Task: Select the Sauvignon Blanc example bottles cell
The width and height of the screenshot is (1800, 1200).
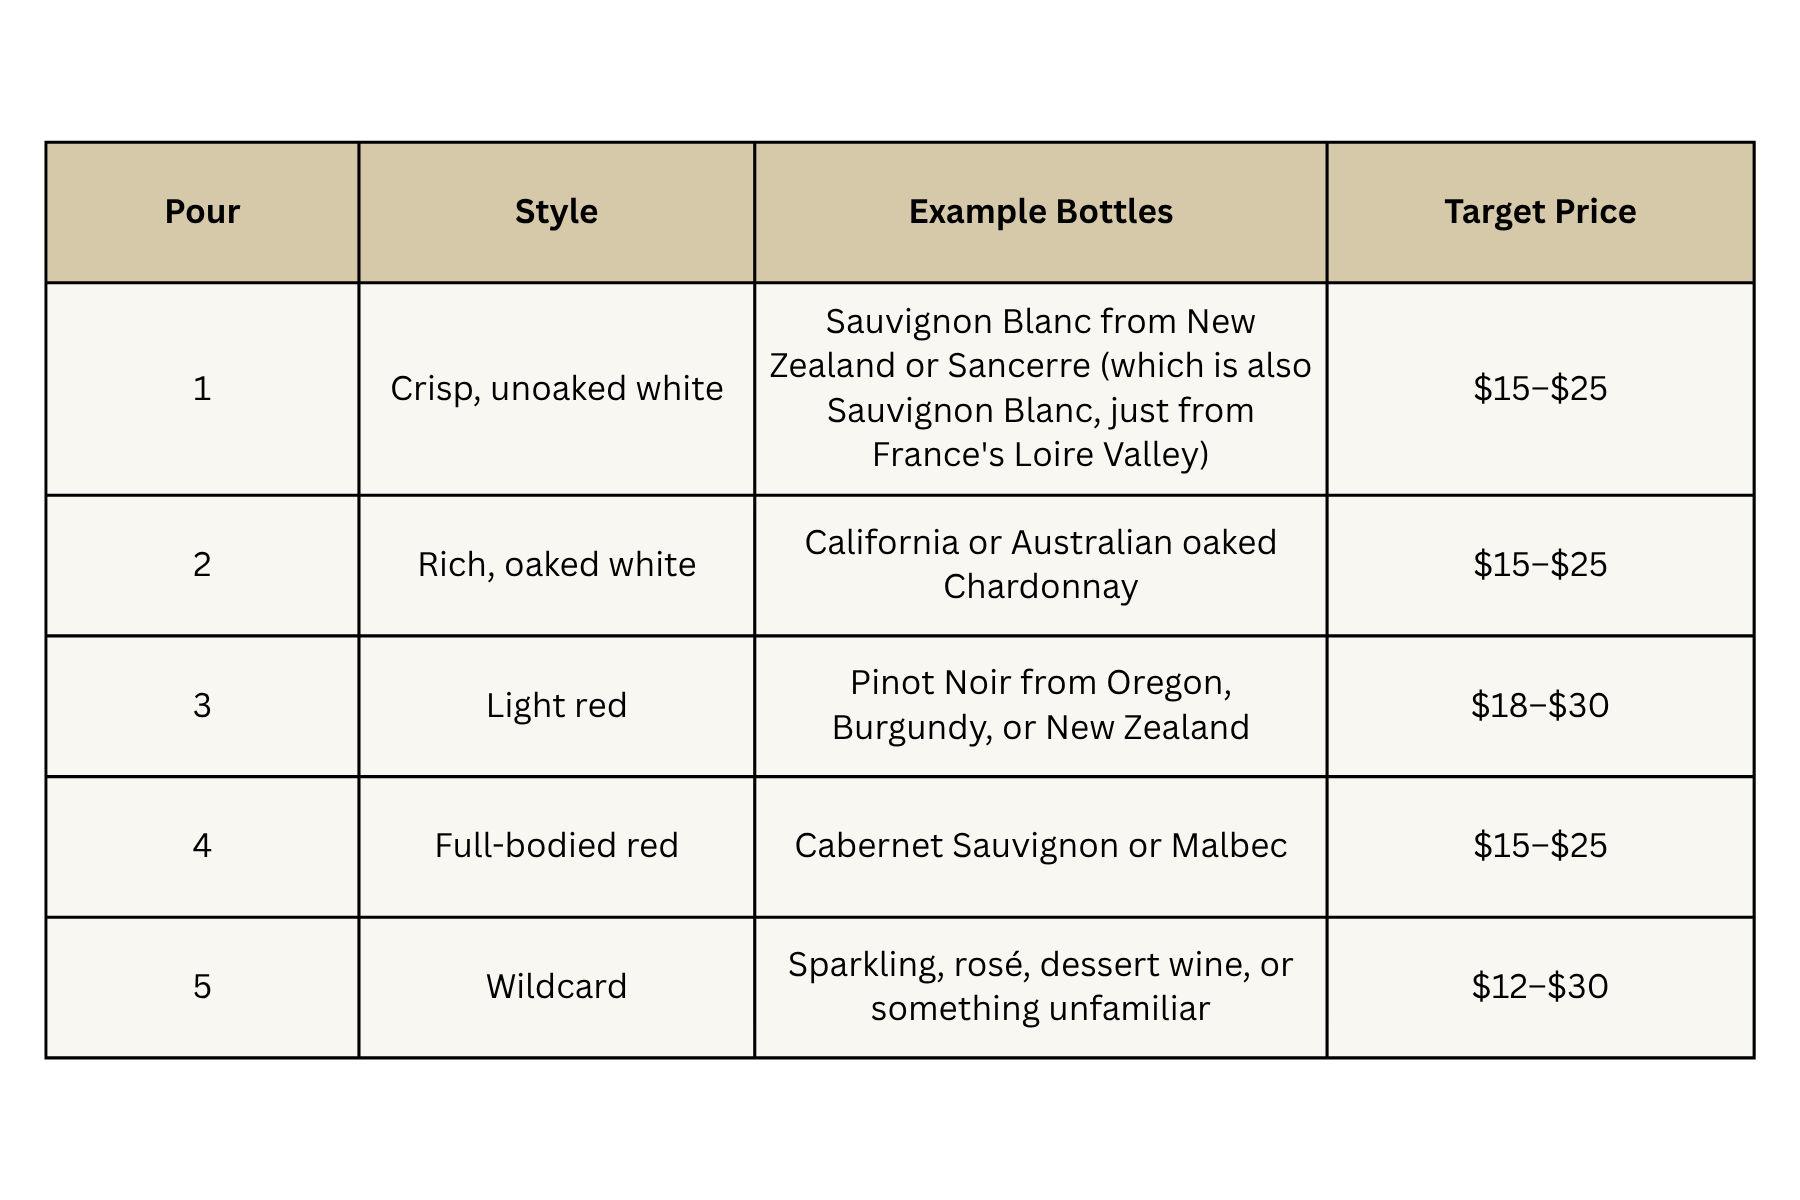Action: pos(1040,389)
